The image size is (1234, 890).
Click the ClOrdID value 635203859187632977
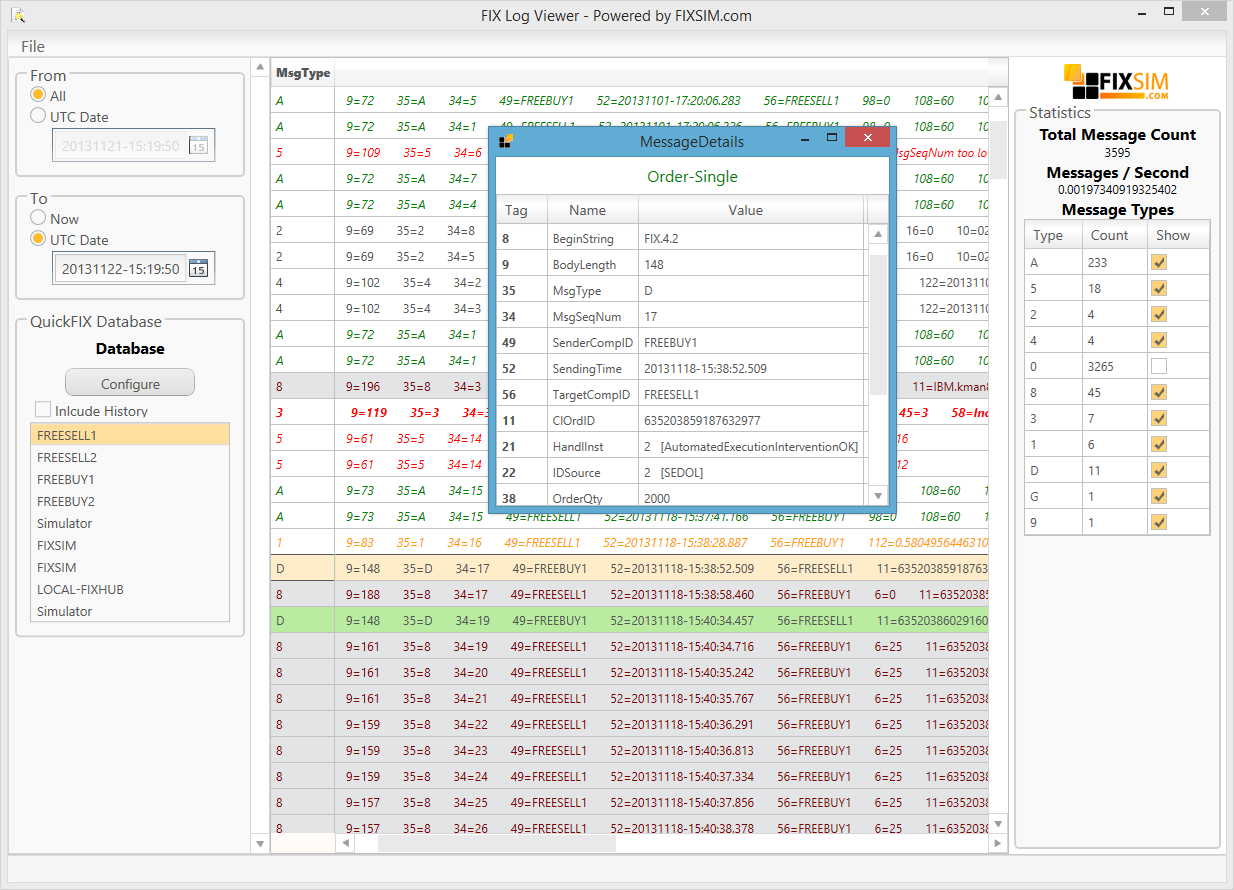pos(702,420)
